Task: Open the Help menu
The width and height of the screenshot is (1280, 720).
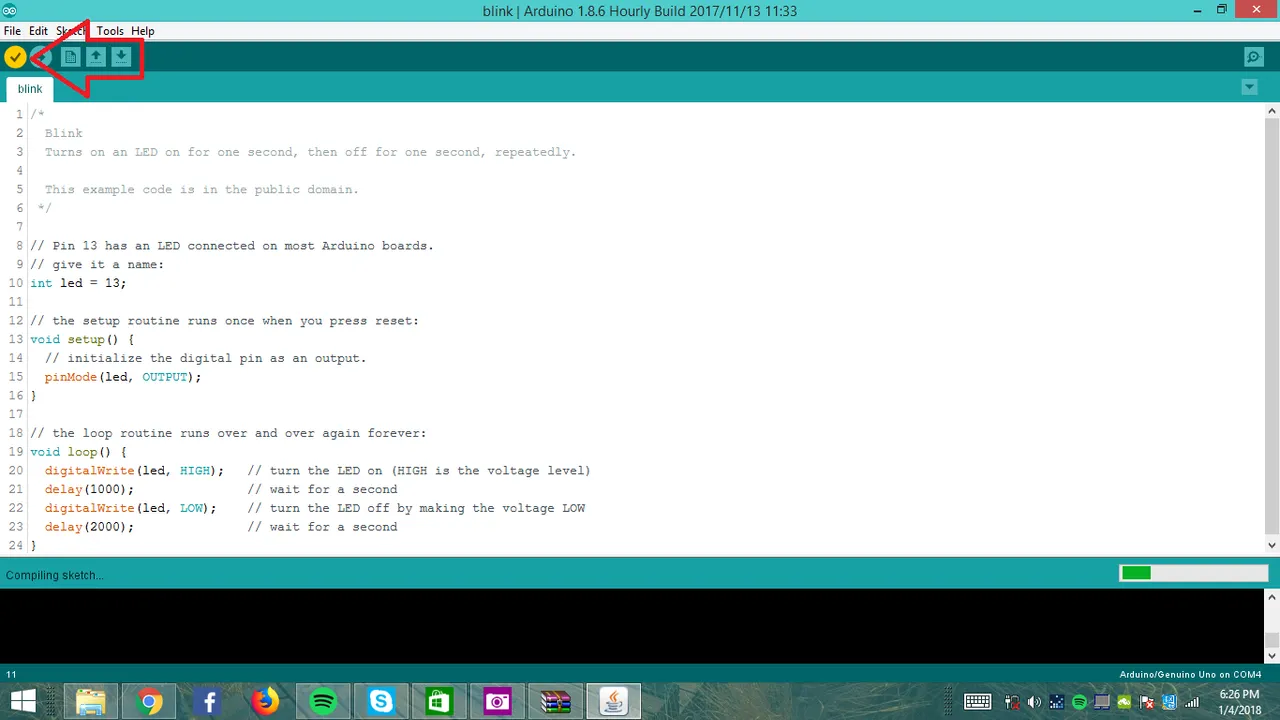Action: (x=142, y=31)
